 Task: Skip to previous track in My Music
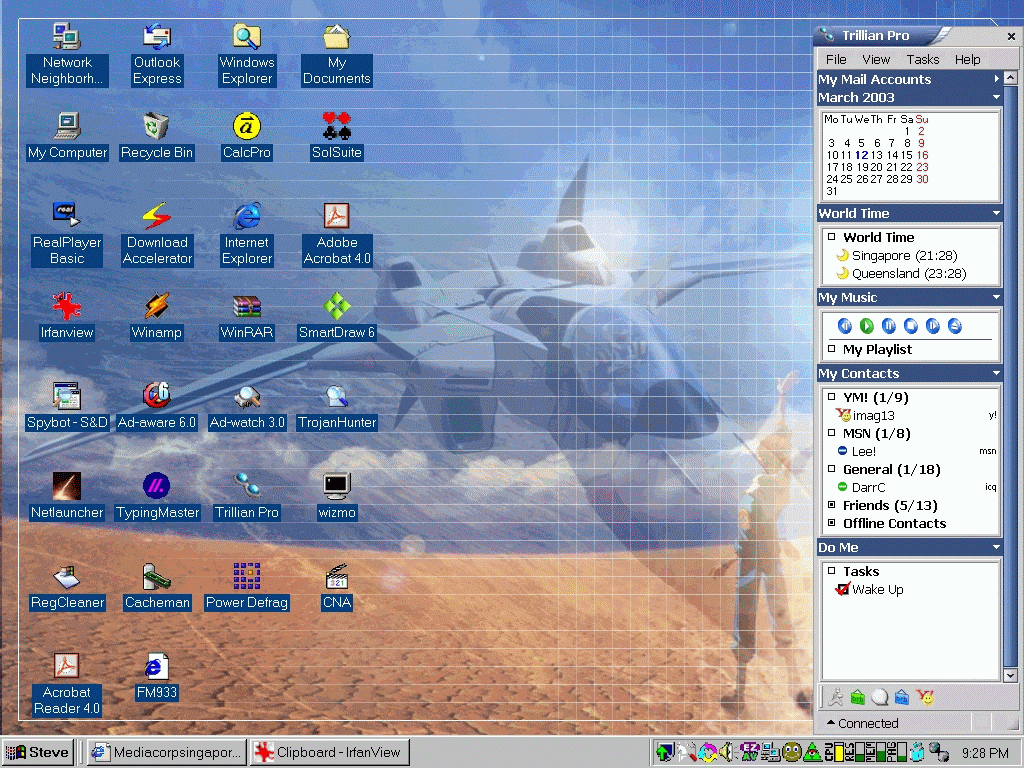844,325
